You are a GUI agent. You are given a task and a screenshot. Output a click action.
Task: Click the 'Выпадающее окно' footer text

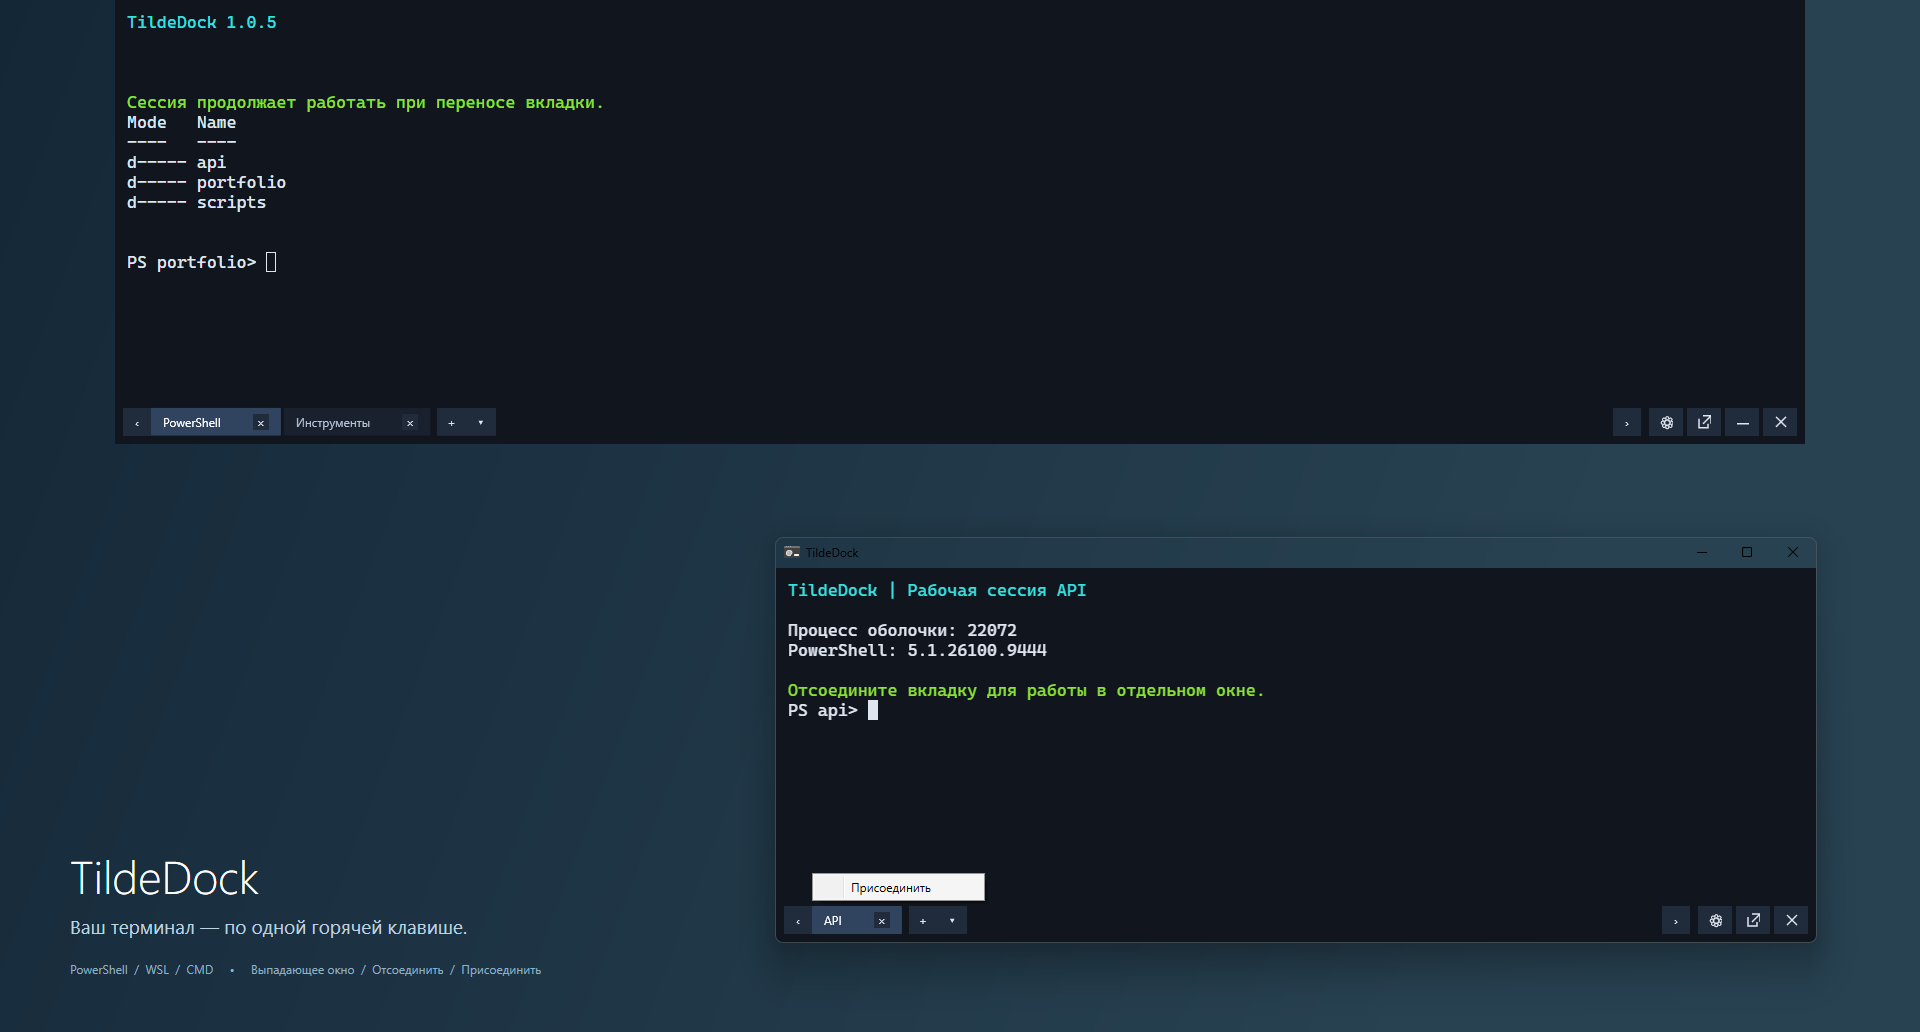[x=302, y=970]
